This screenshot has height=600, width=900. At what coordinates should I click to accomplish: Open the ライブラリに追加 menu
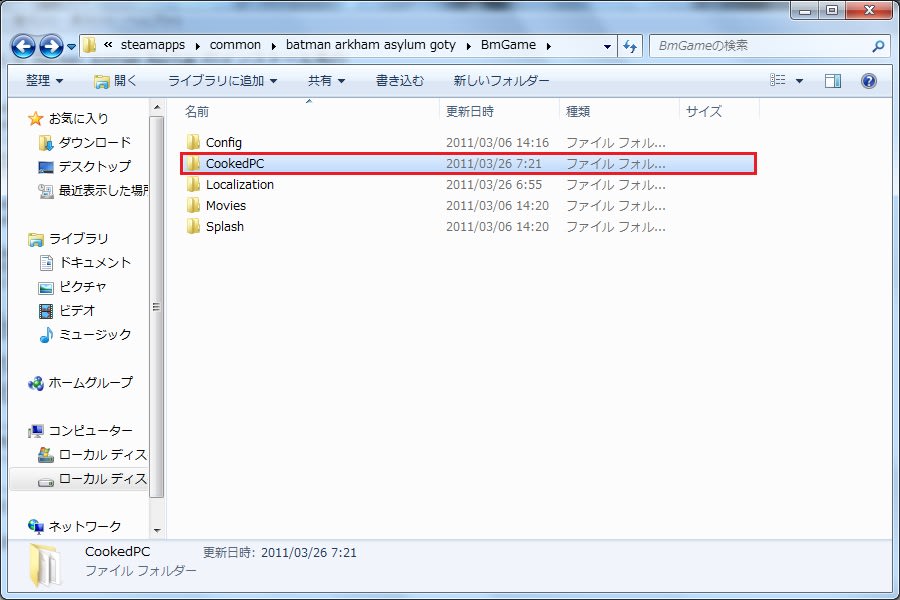point(223,81)
